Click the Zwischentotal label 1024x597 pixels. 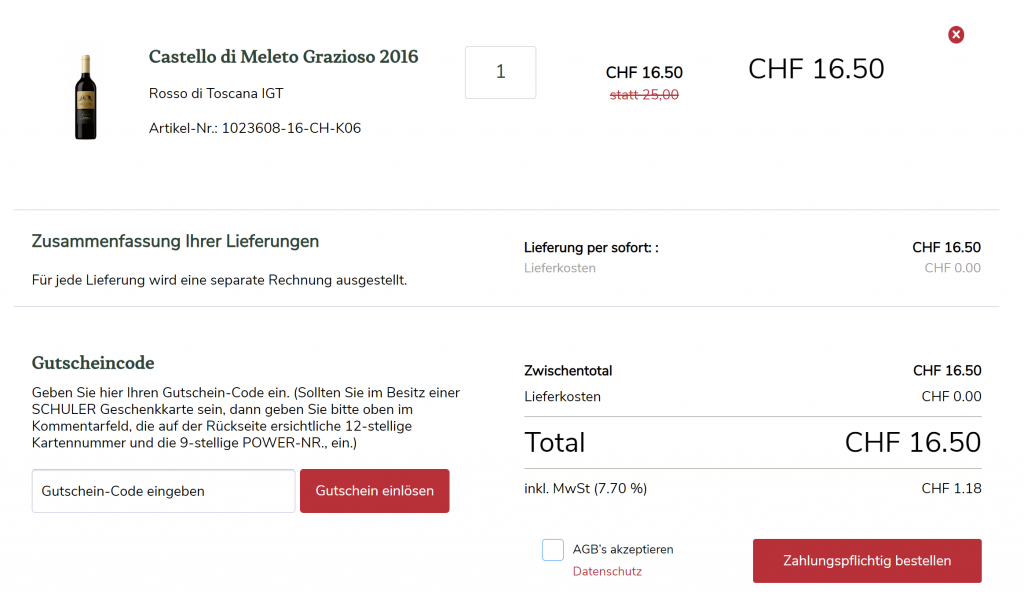568,371
